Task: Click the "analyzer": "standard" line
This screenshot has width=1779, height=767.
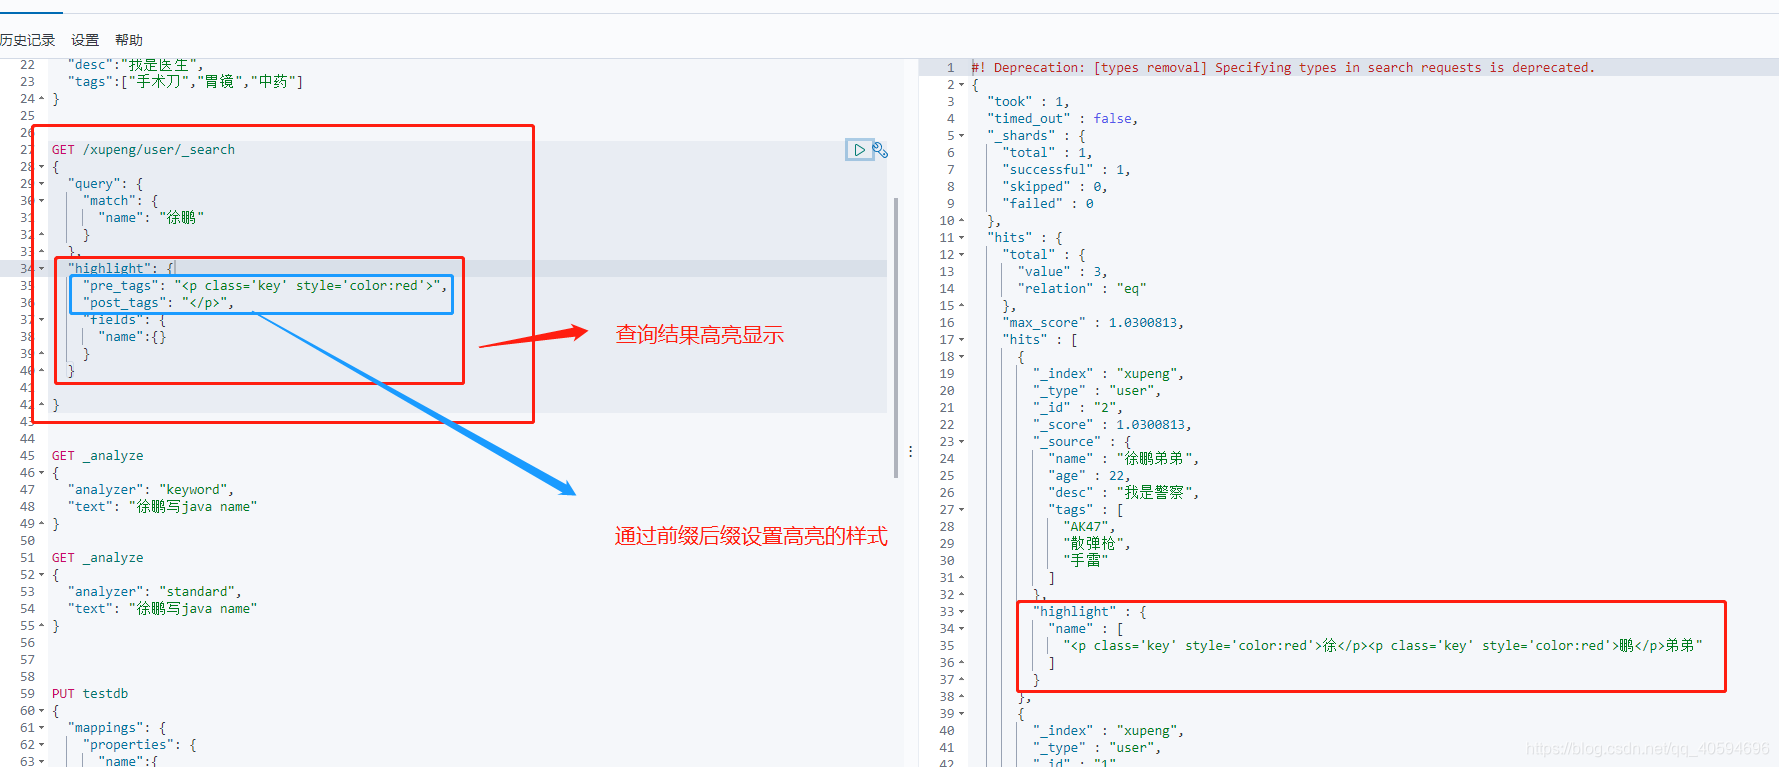Action: 155,592
